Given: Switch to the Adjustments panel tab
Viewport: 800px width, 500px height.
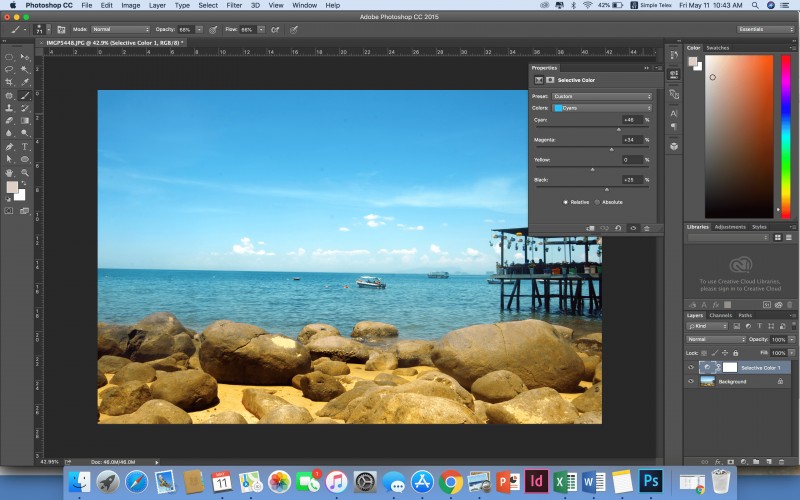Looking at the screenshot, I should click(729, 227).
